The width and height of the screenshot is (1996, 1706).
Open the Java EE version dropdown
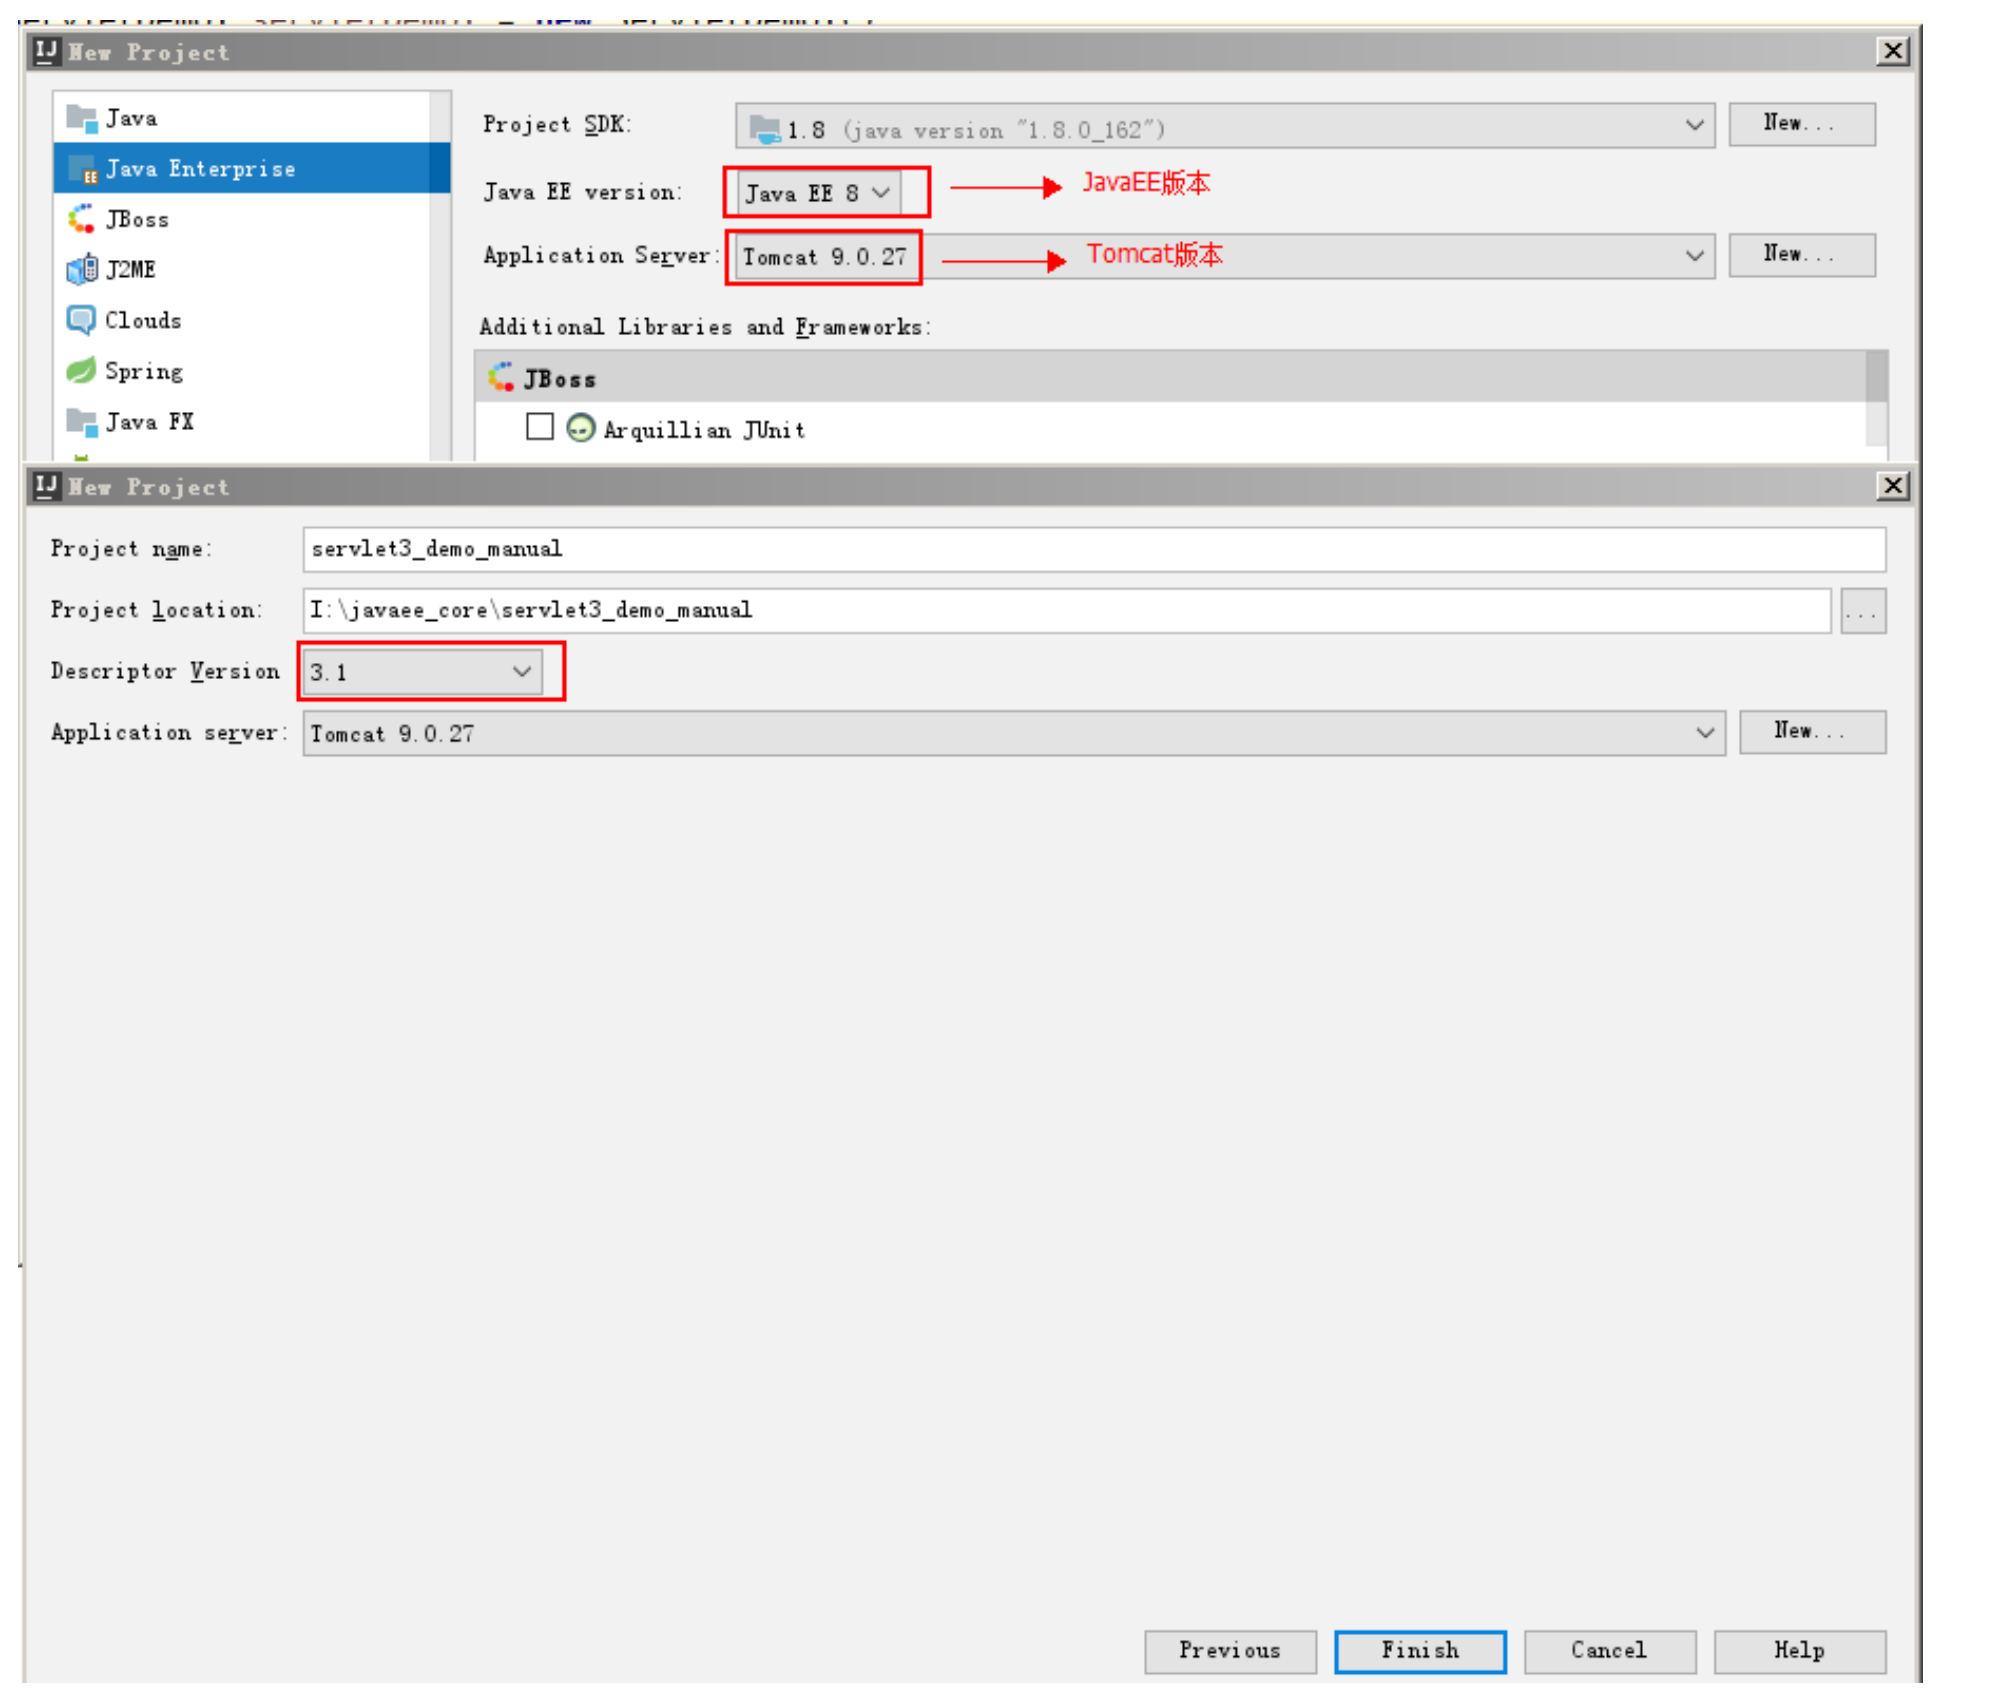click(819, 193)
